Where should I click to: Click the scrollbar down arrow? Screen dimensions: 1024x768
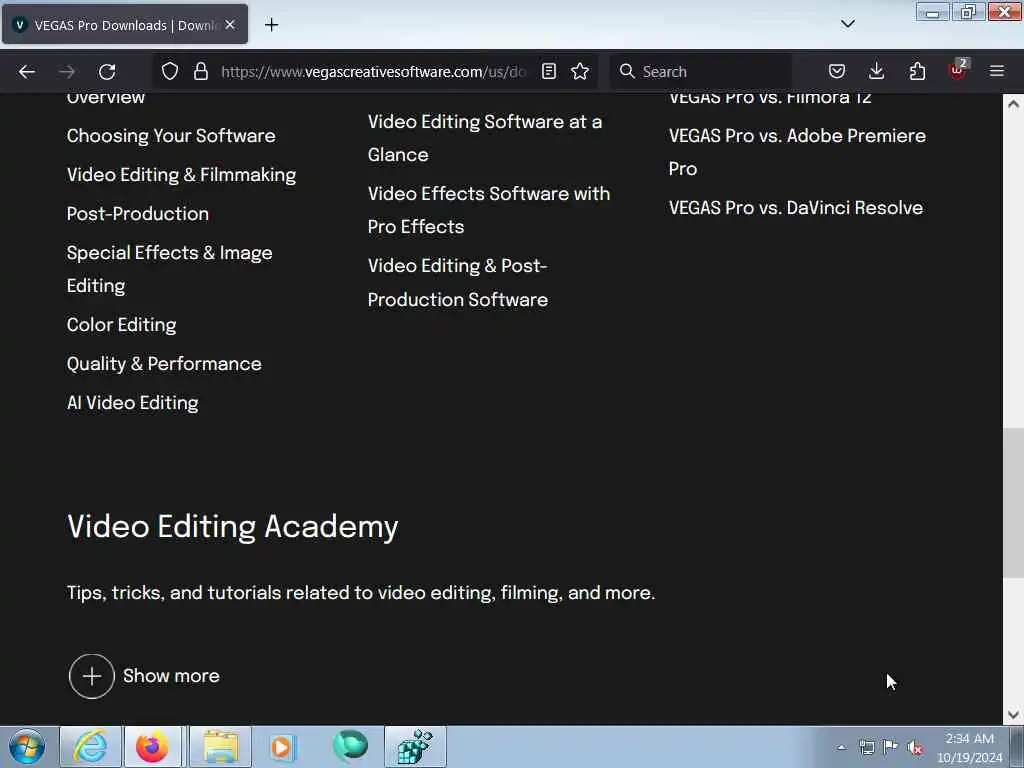click(1013, 714)
